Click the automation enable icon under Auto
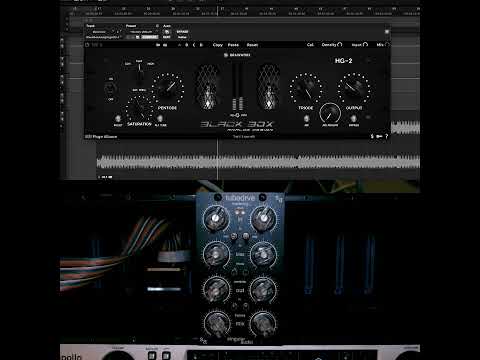 click(x=167, y=32)
